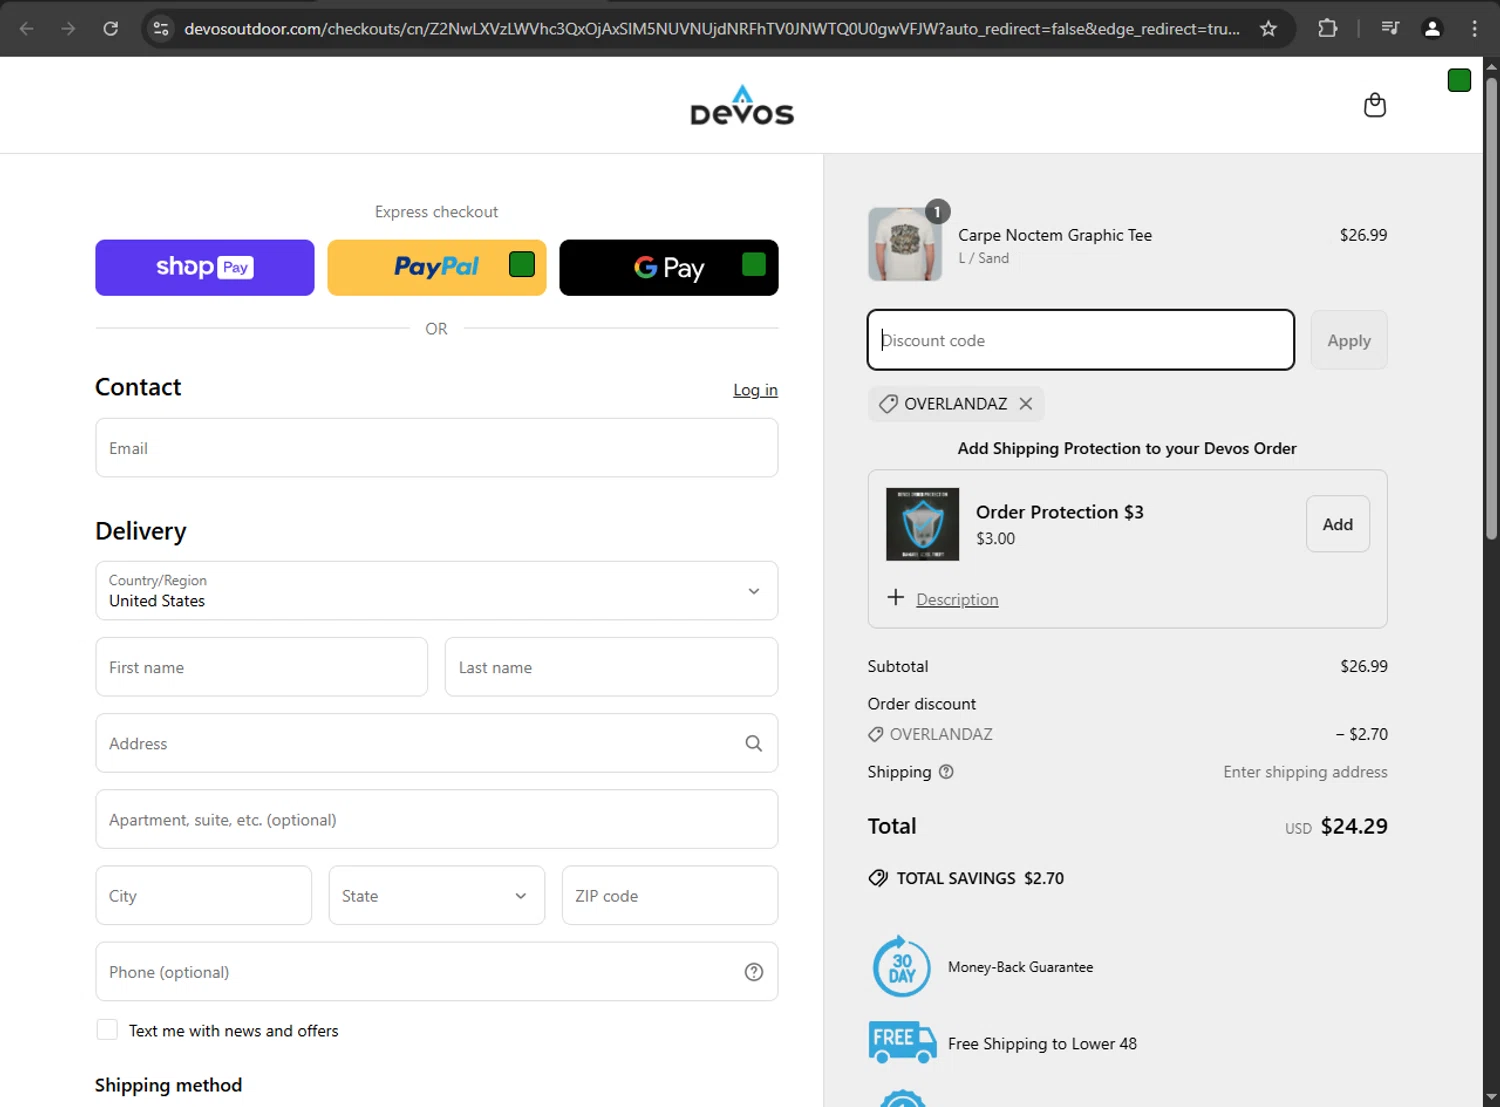Pay with Shop Pay
Image resolution: width=1500 pixels, height=1107 pixels.
coord(205,267)
